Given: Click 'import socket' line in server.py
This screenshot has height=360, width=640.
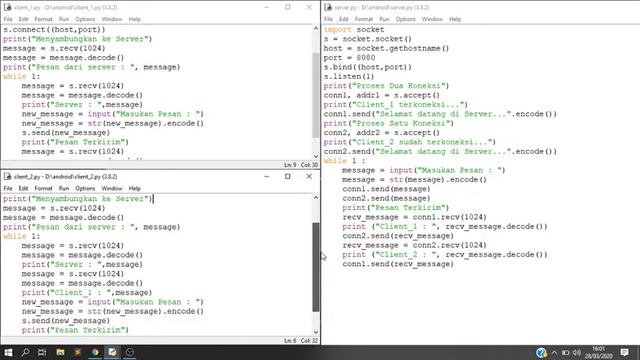Looking at the screenshot, I should tap(354, 29).
